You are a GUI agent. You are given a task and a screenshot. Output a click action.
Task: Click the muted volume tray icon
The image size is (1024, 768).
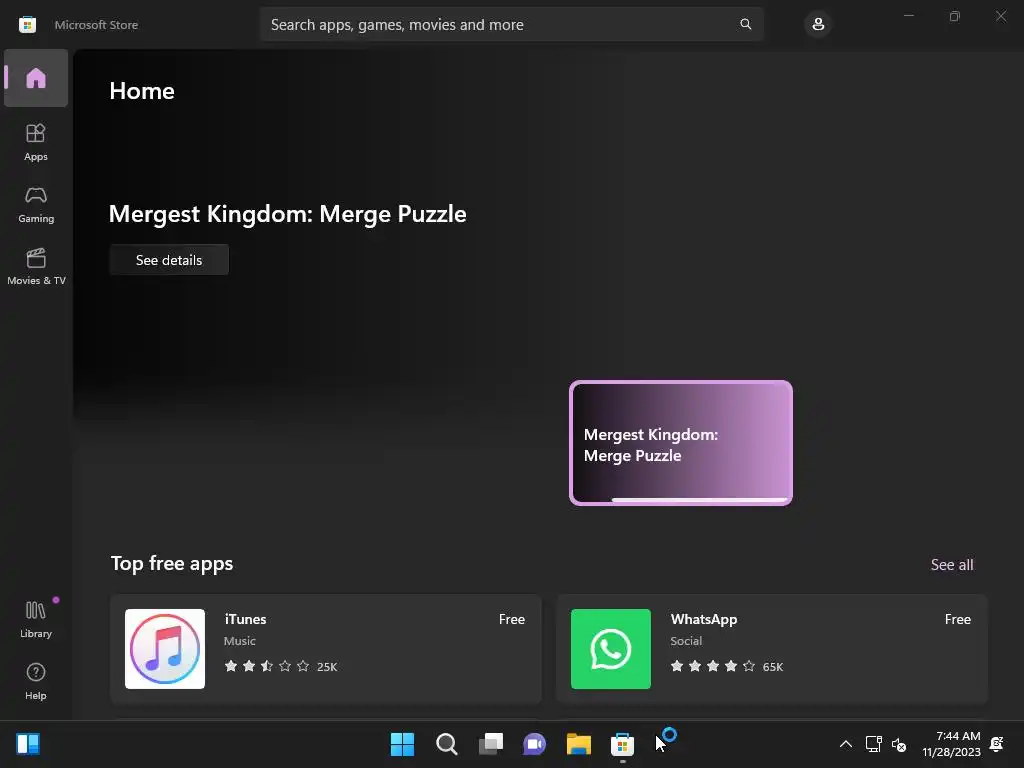[x=899, y=744]
